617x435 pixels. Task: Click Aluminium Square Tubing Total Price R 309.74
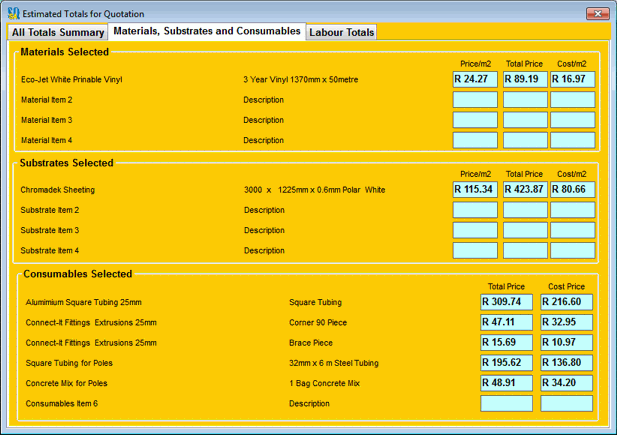[x=506, y=301]
